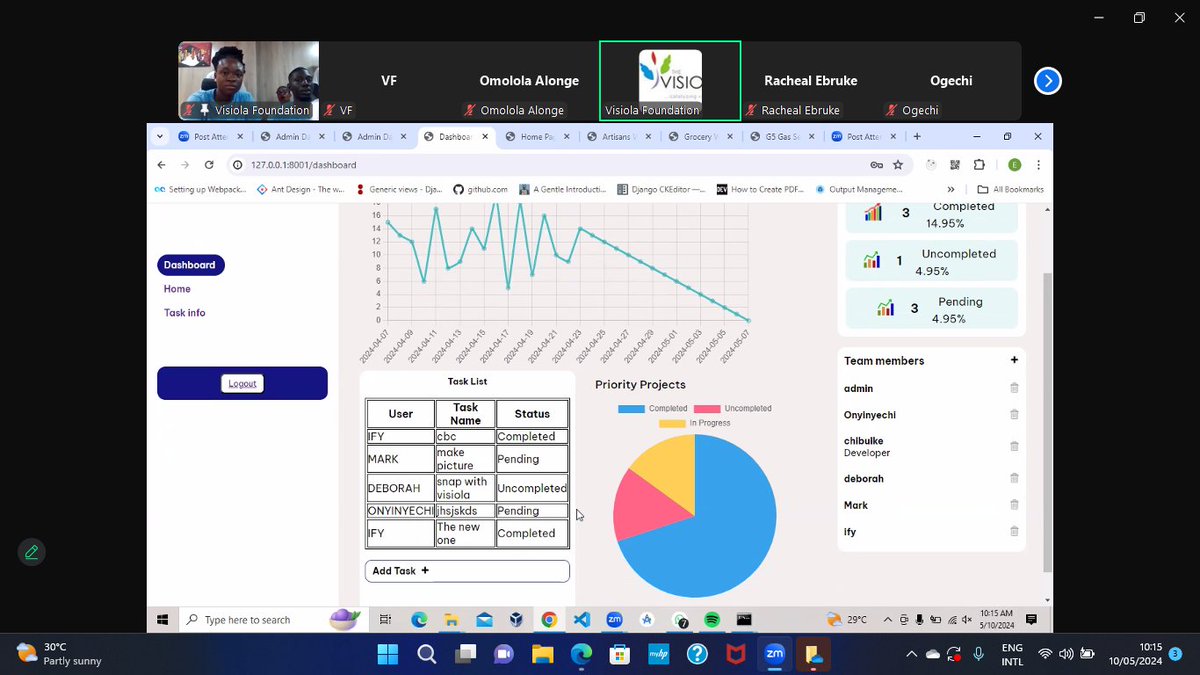Open Task info sidebar link
The height and width of the screenshot is (675, 1200).
[x=185, y=313]
